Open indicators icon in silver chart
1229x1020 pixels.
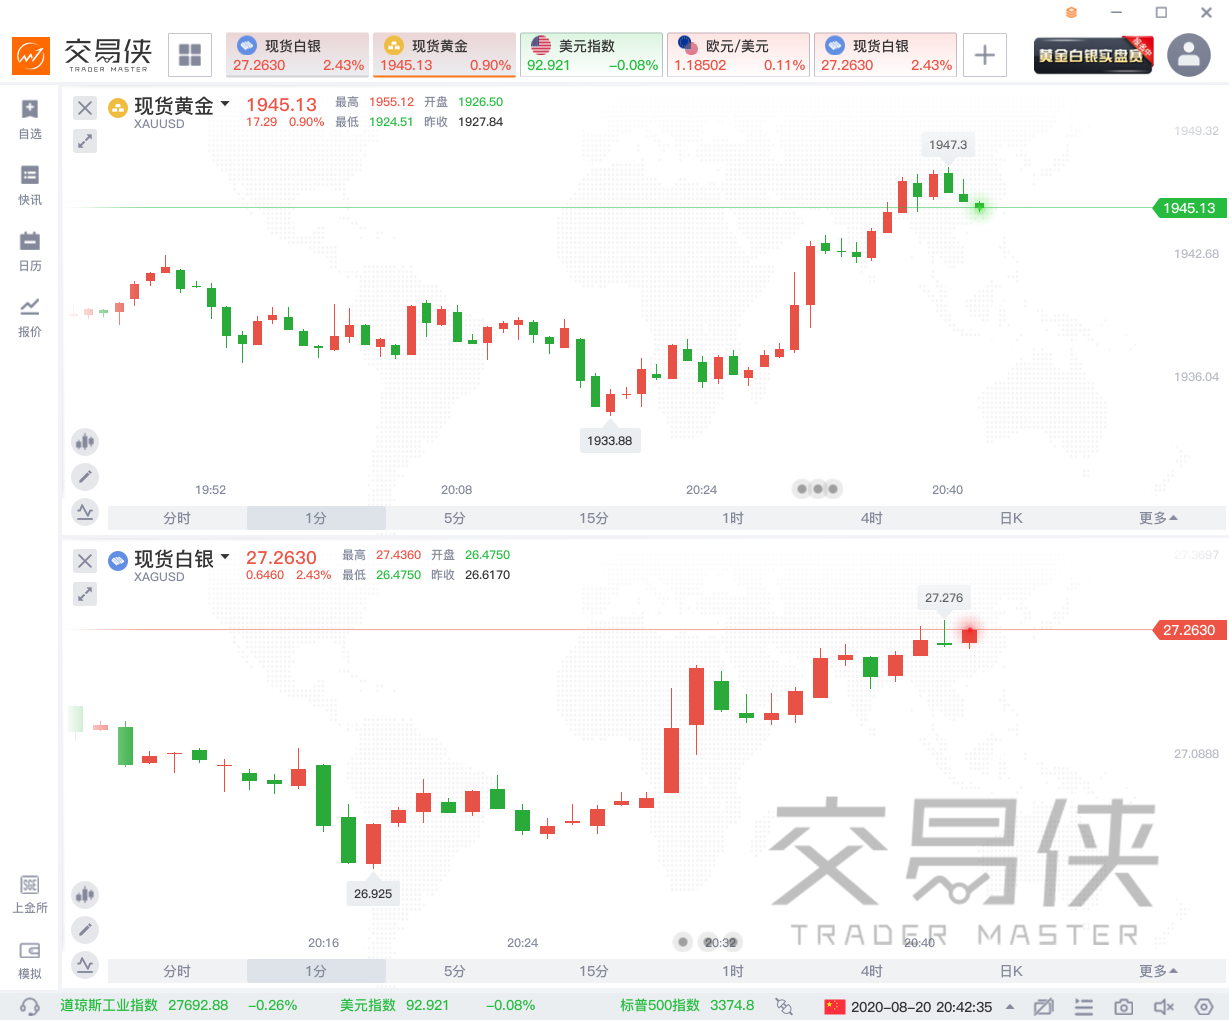tap(85, 965)
